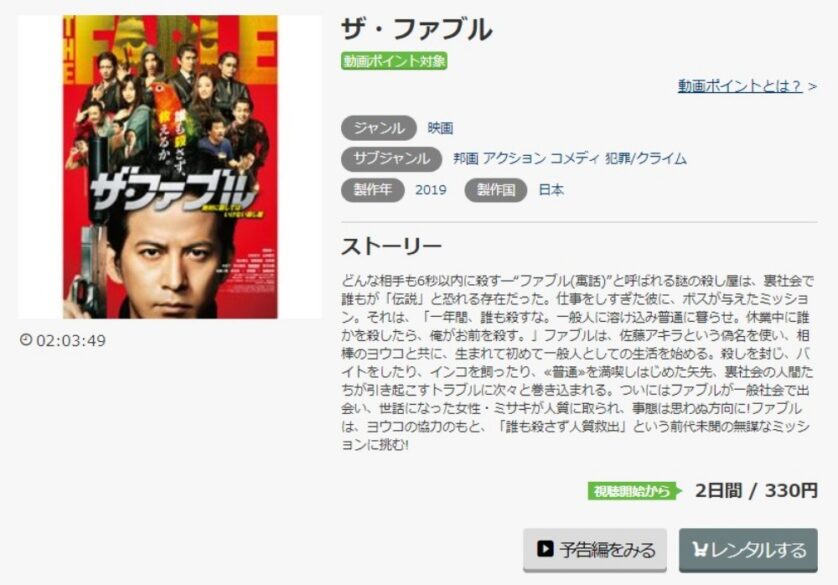This screenshot has width=838, height=585.
Task: Open the 犯罪/クライム subgenre link
Action: coord(646,159)
